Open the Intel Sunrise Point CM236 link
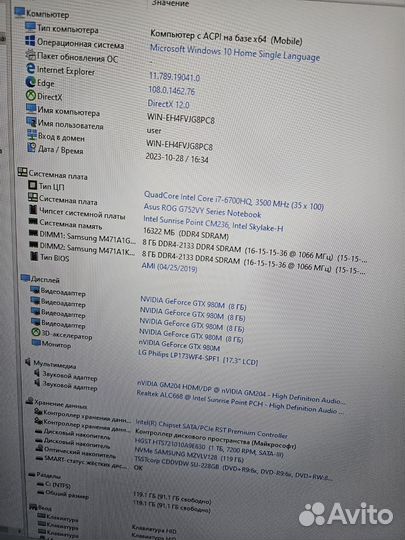 click(213, 223)
